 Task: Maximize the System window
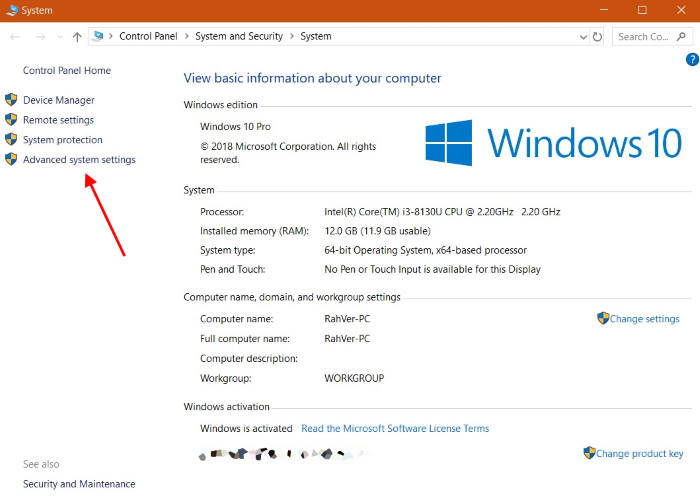pyautogui.click(x=642, y=10)
